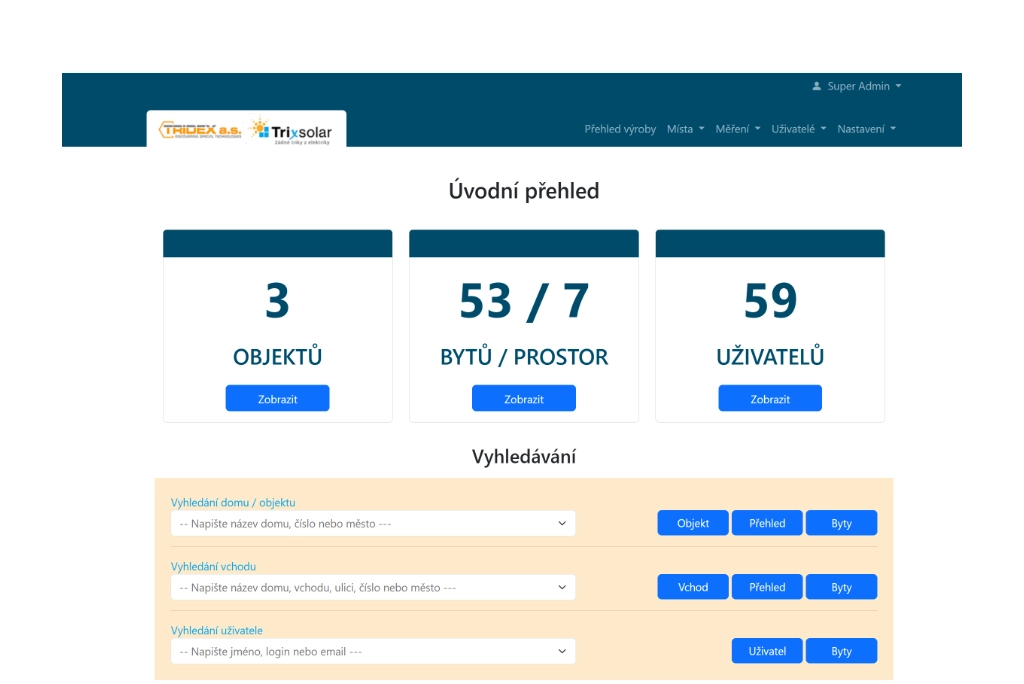Open the user search combo box

(x=373, y=651)
